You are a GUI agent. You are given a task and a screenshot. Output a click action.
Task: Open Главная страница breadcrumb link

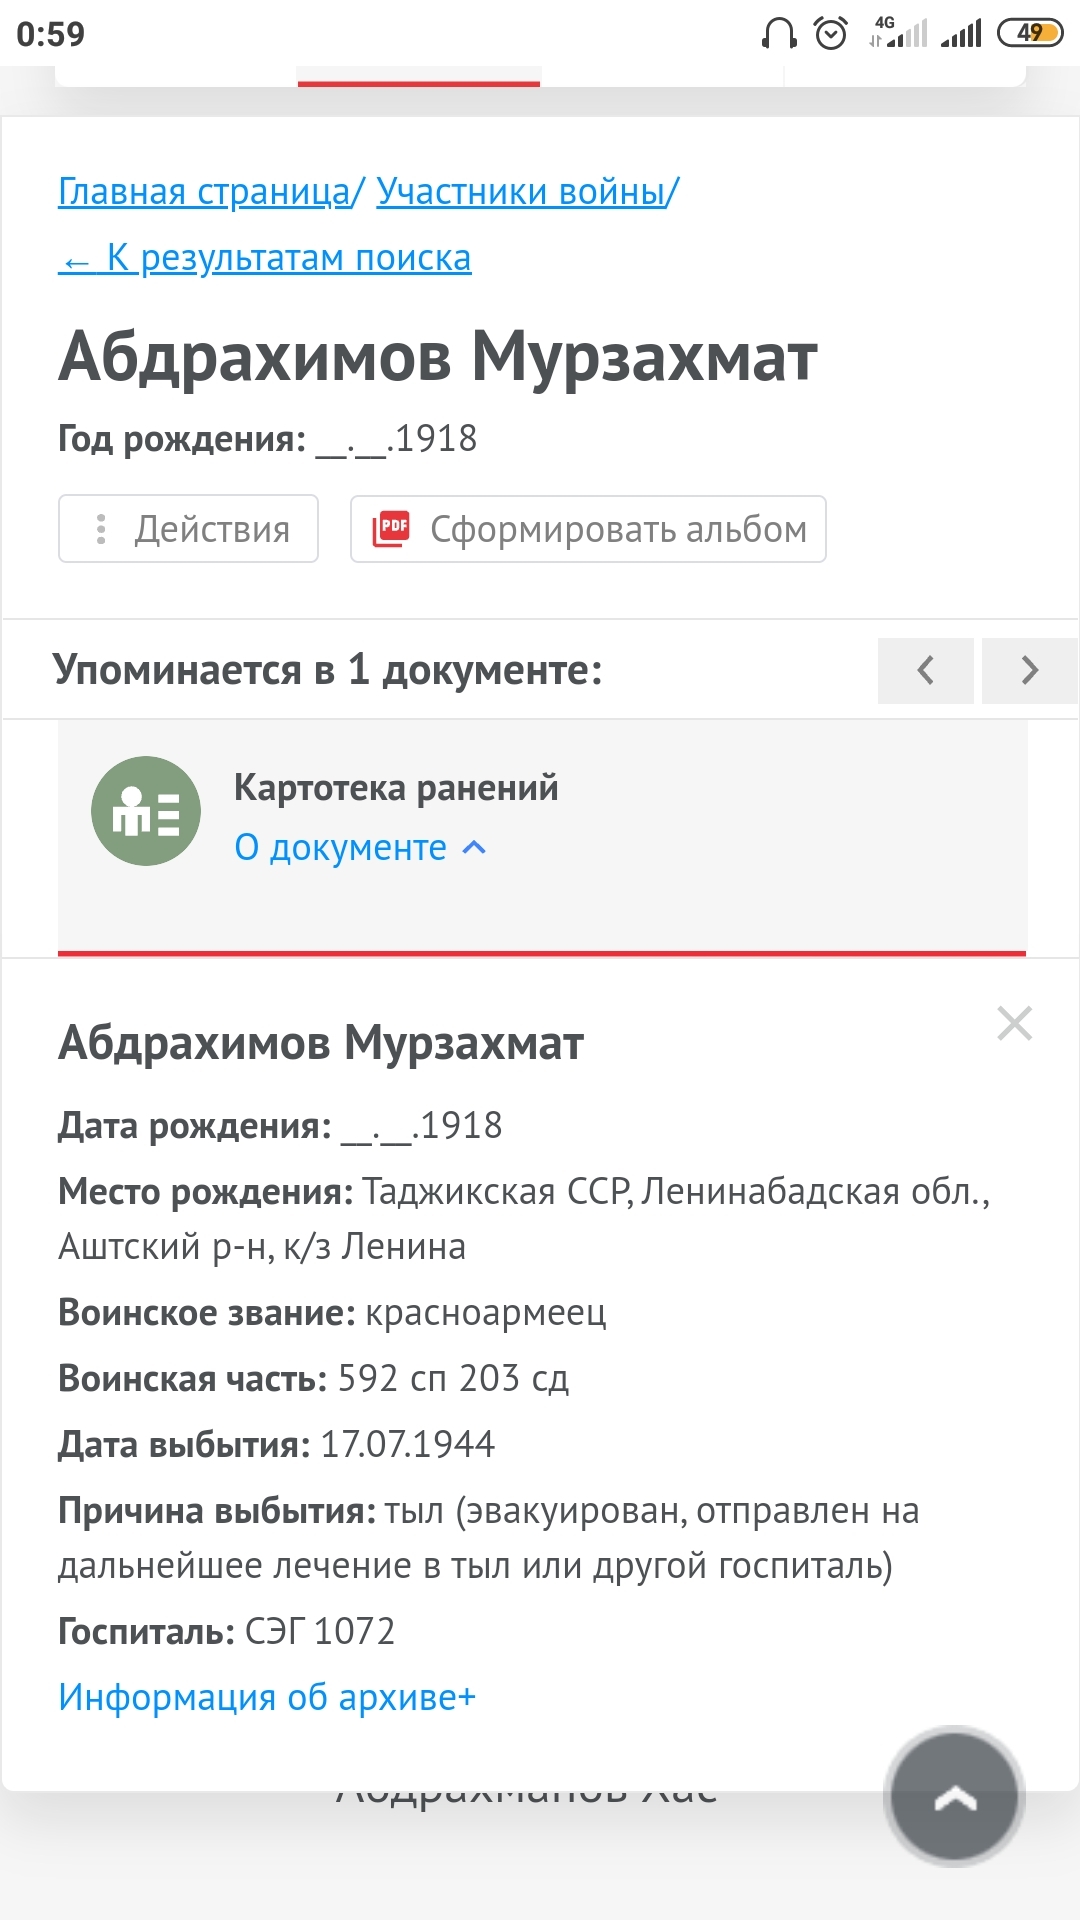204,191
